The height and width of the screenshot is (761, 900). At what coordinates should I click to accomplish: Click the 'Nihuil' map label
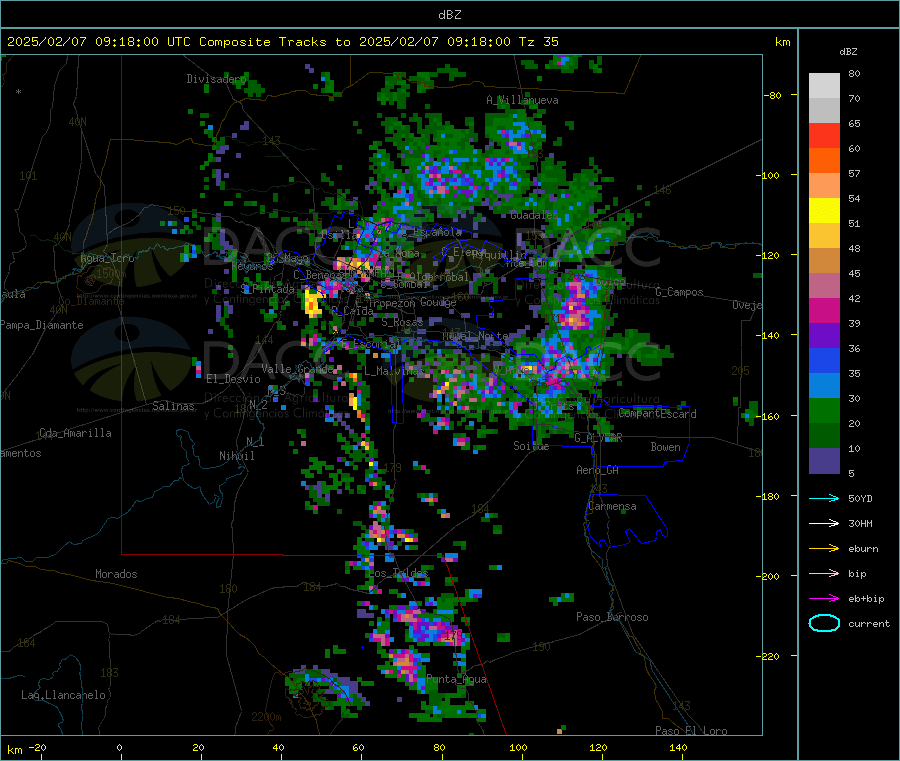[x=236, y=456]
